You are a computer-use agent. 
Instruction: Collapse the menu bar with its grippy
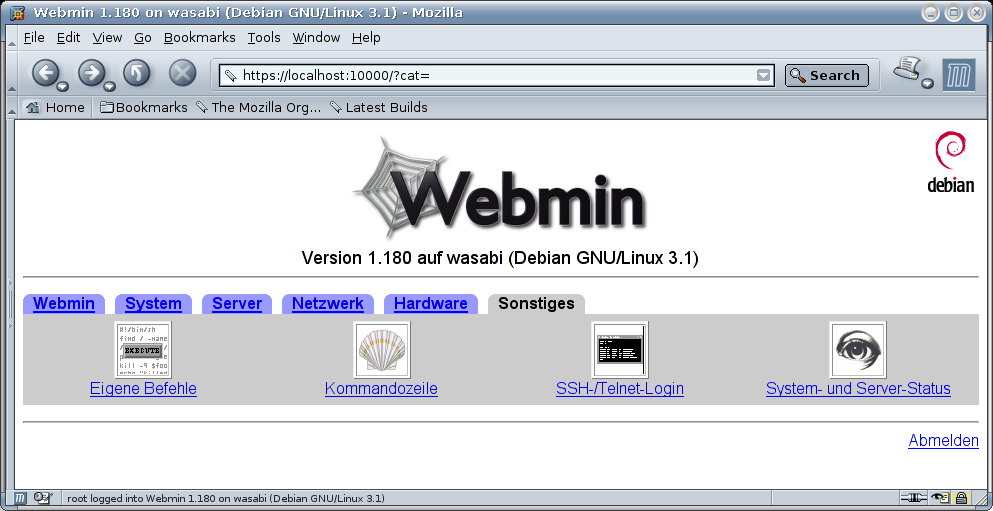(x=11, y=37)
